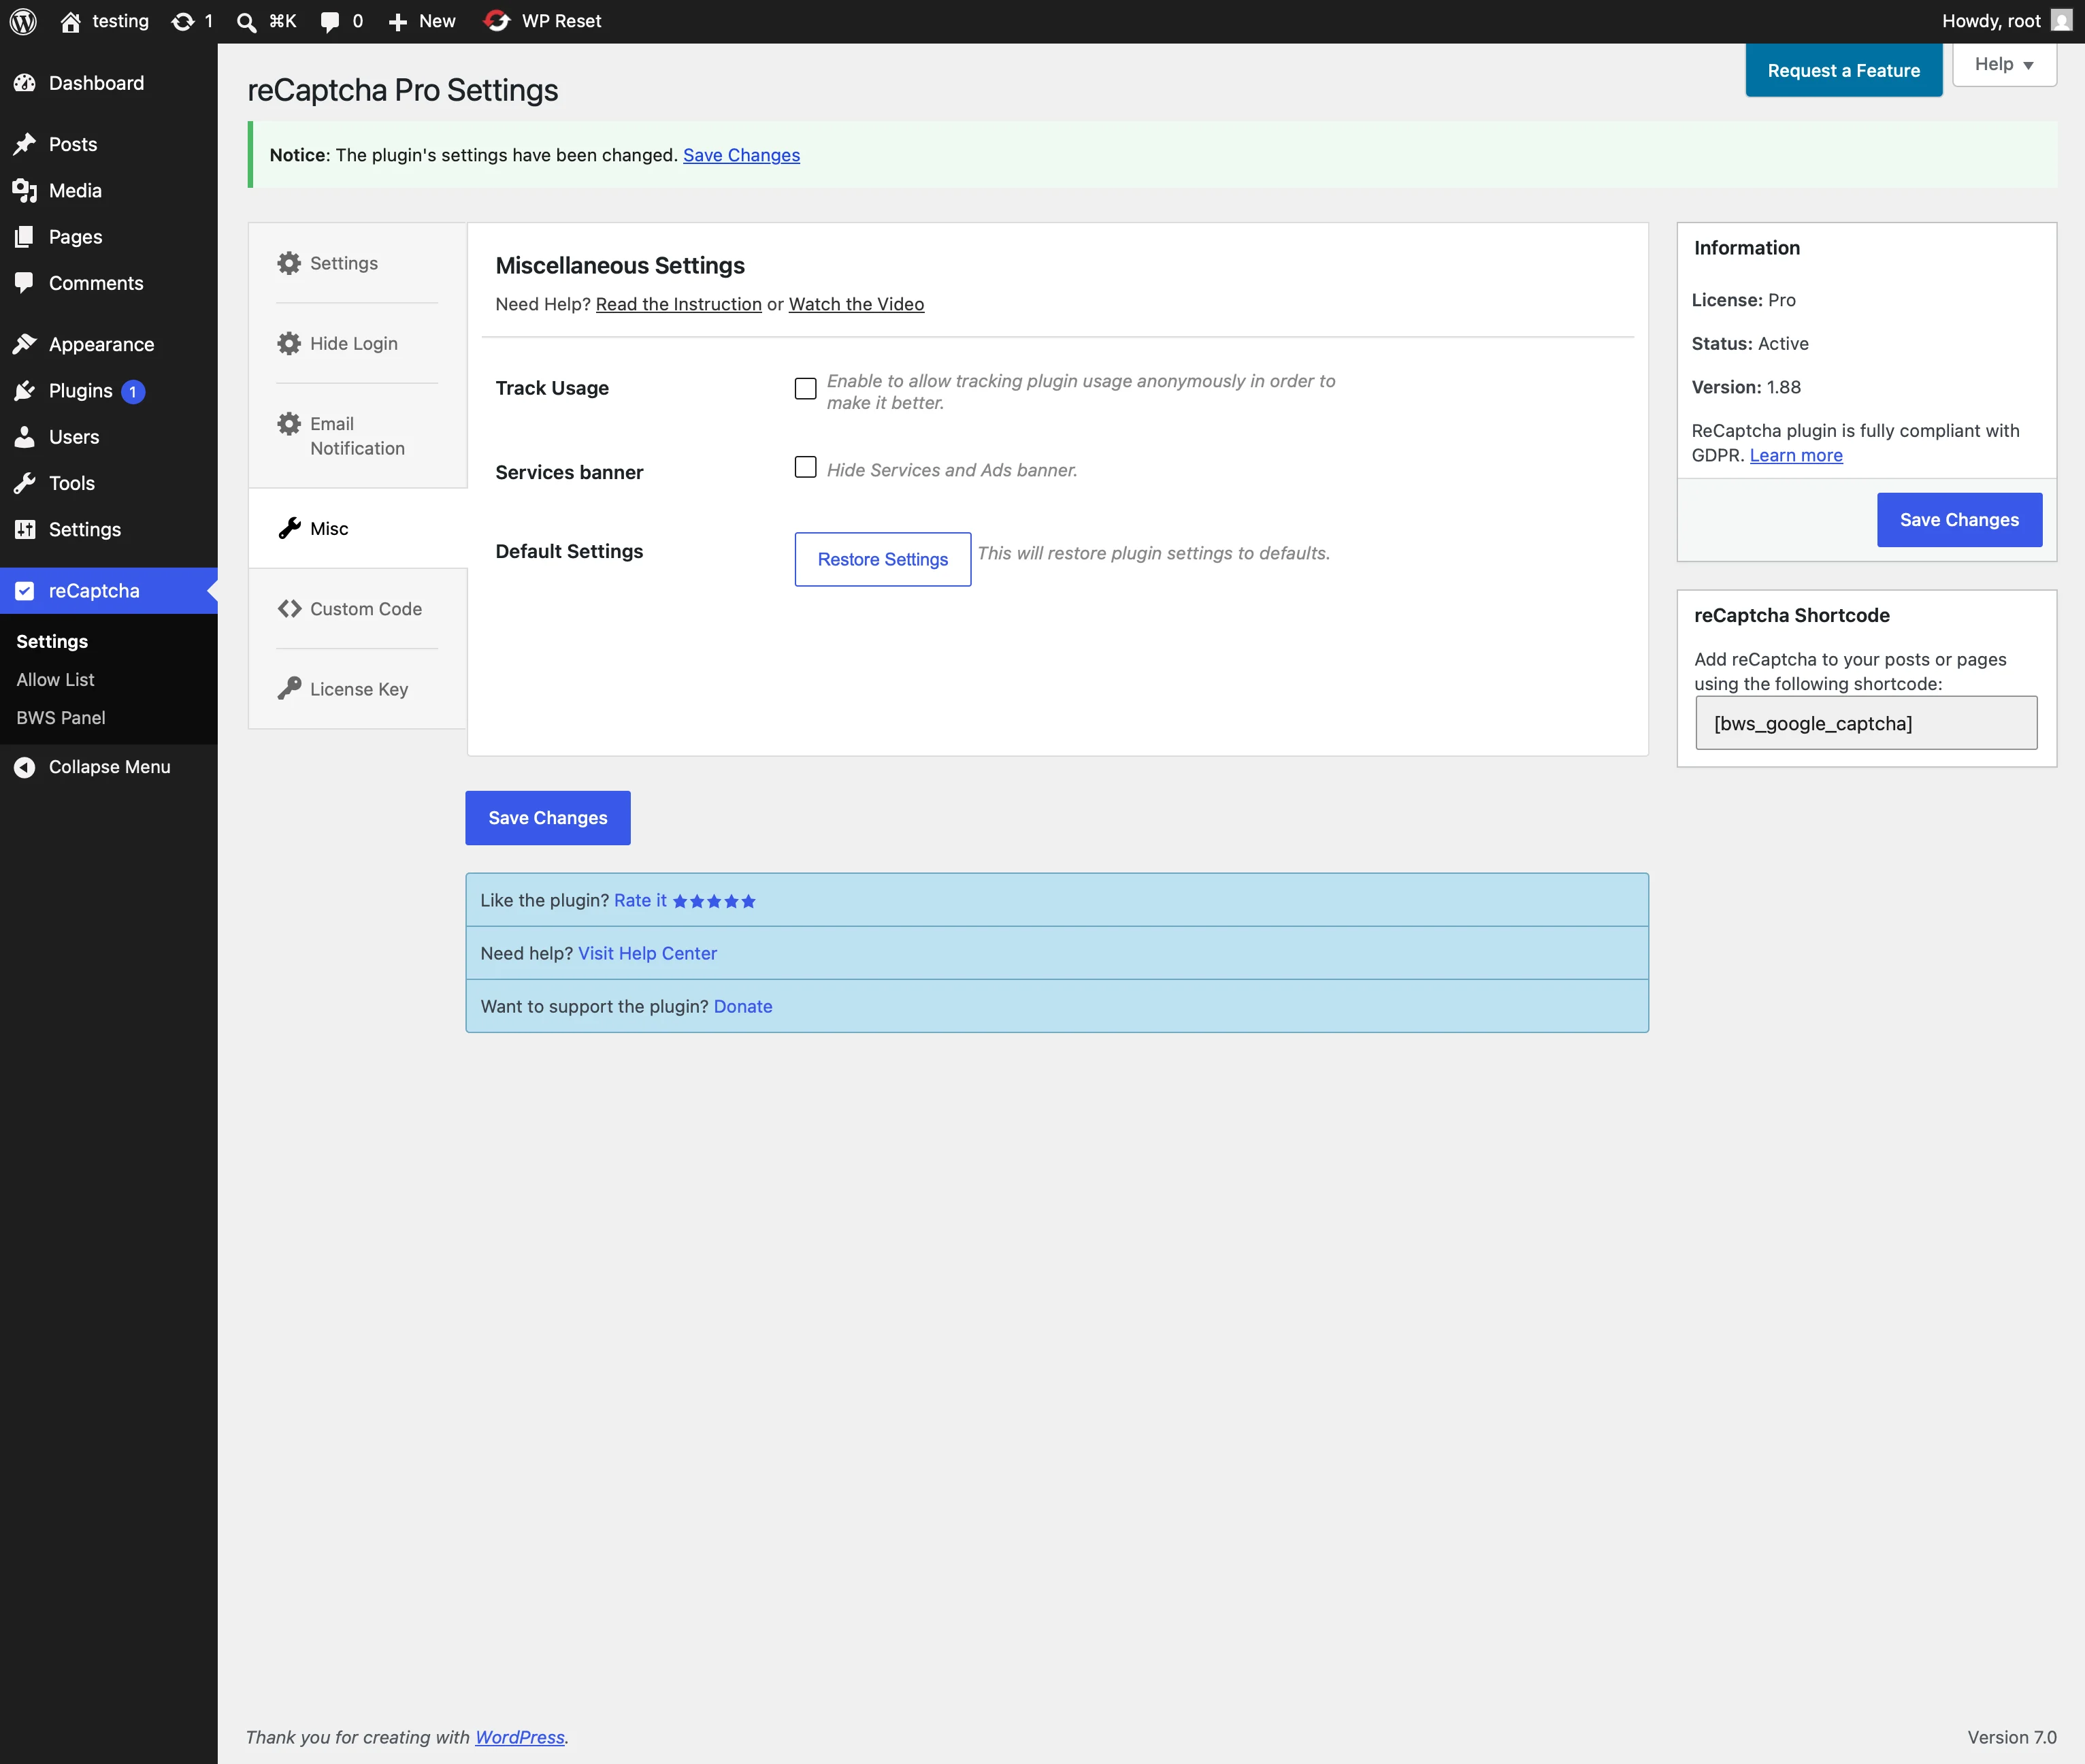
Task: Click the WordPress logo icon
Action: click(23, 21)
